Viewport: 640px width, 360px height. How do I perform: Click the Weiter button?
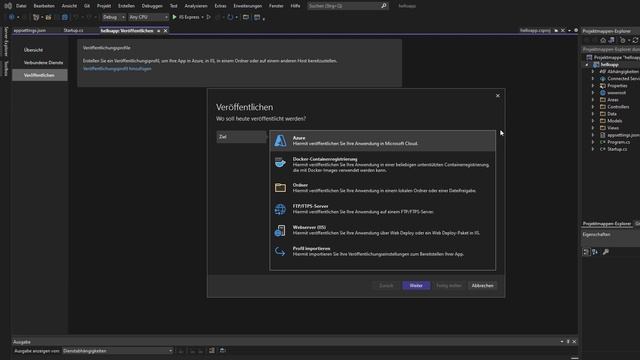point(416,285)
